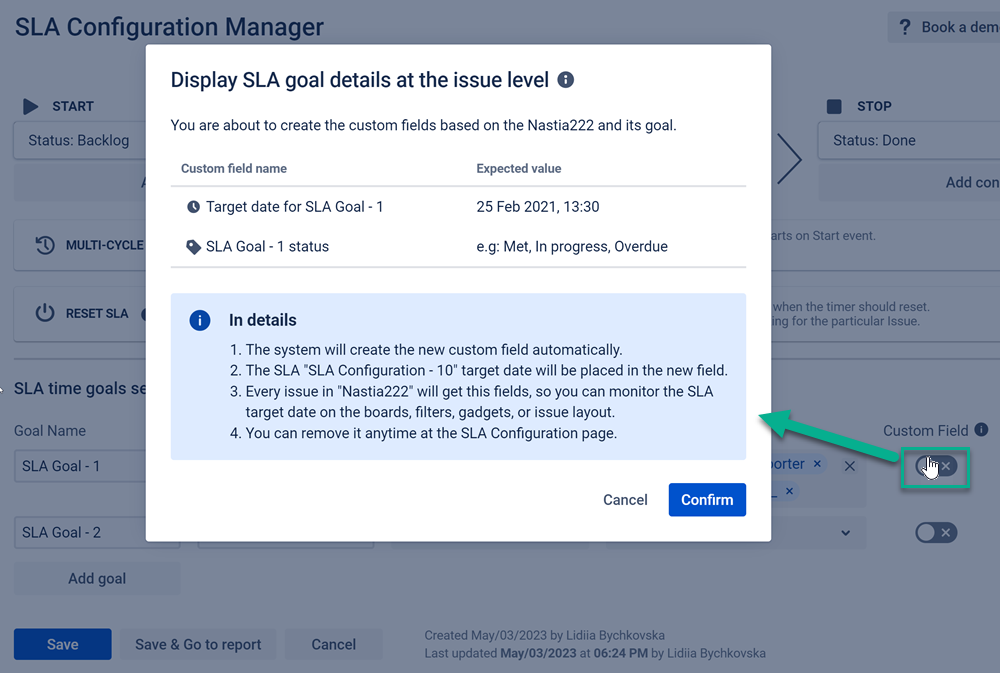
Task: Open the Status: Backlog start condition field
Action: click(x=80, y=141)
